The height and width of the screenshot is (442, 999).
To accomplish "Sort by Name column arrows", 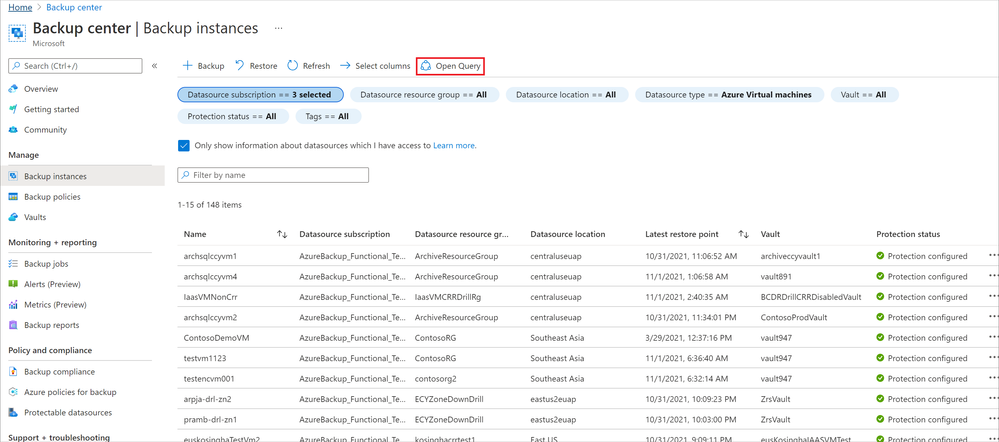I will point(282,234).
